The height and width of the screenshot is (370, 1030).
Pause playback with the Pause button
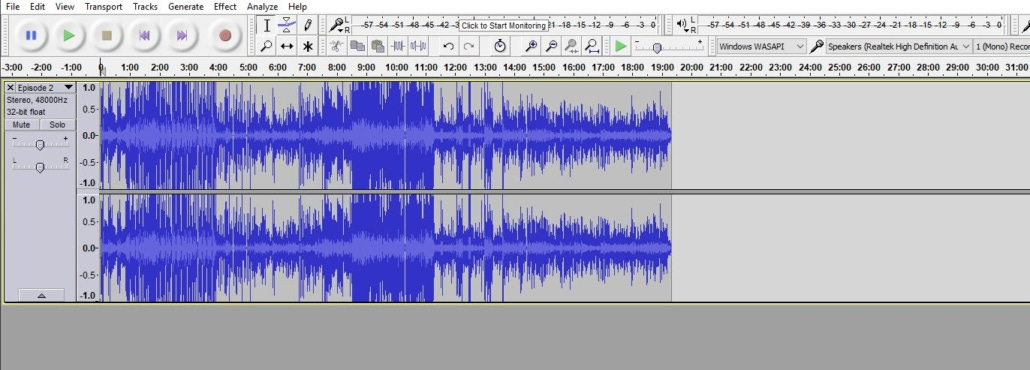30,35
